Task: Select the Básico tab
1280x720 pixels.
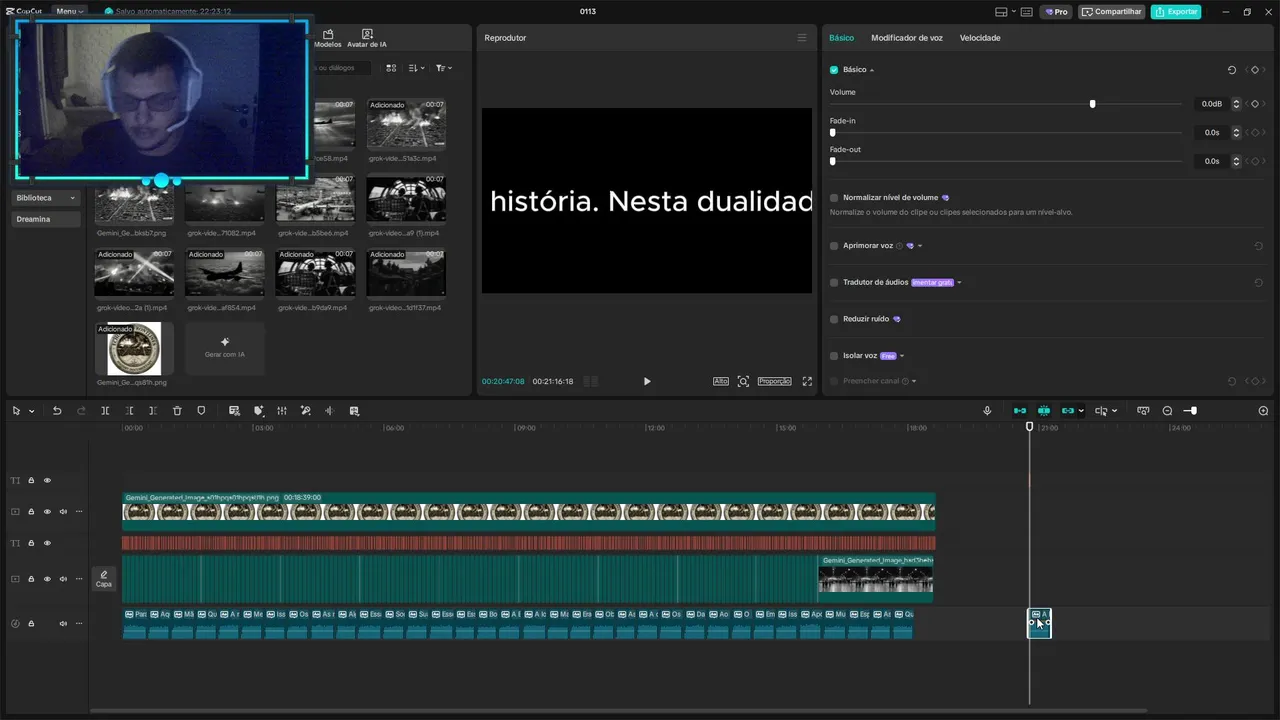Action: point(841,38)
